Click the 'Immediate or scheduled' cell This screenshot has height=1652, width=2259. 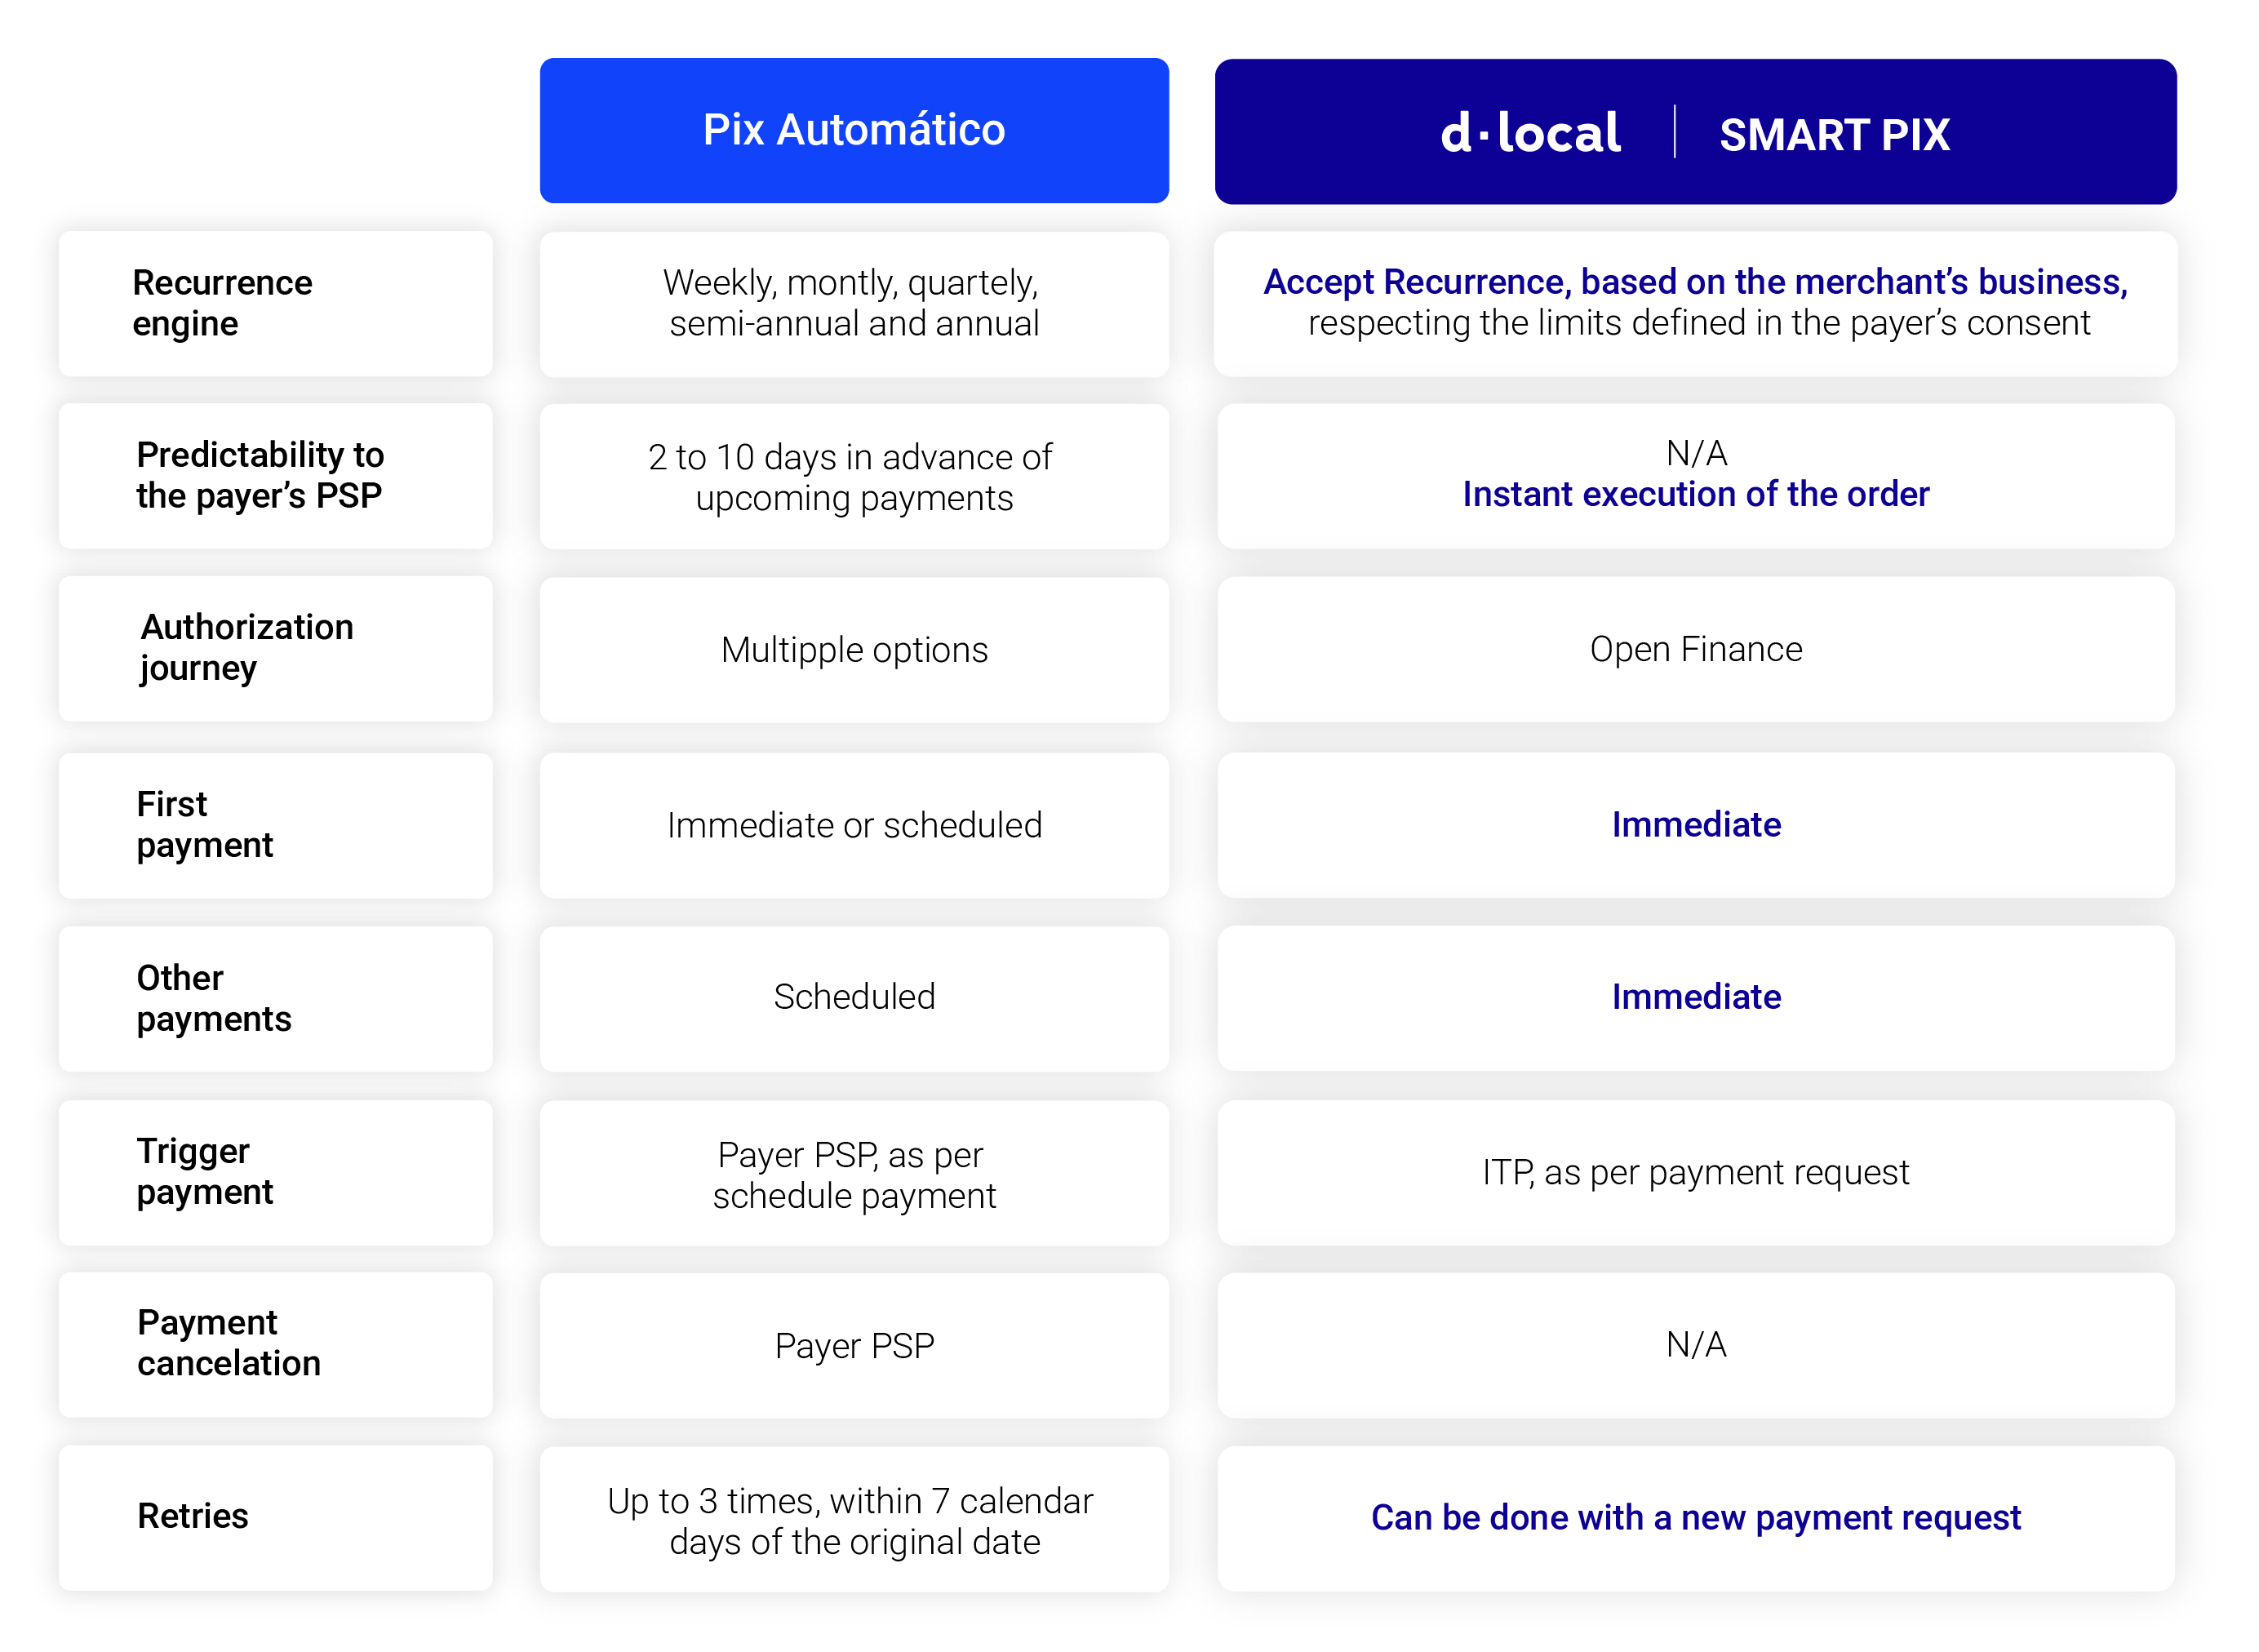coord(854,826)
